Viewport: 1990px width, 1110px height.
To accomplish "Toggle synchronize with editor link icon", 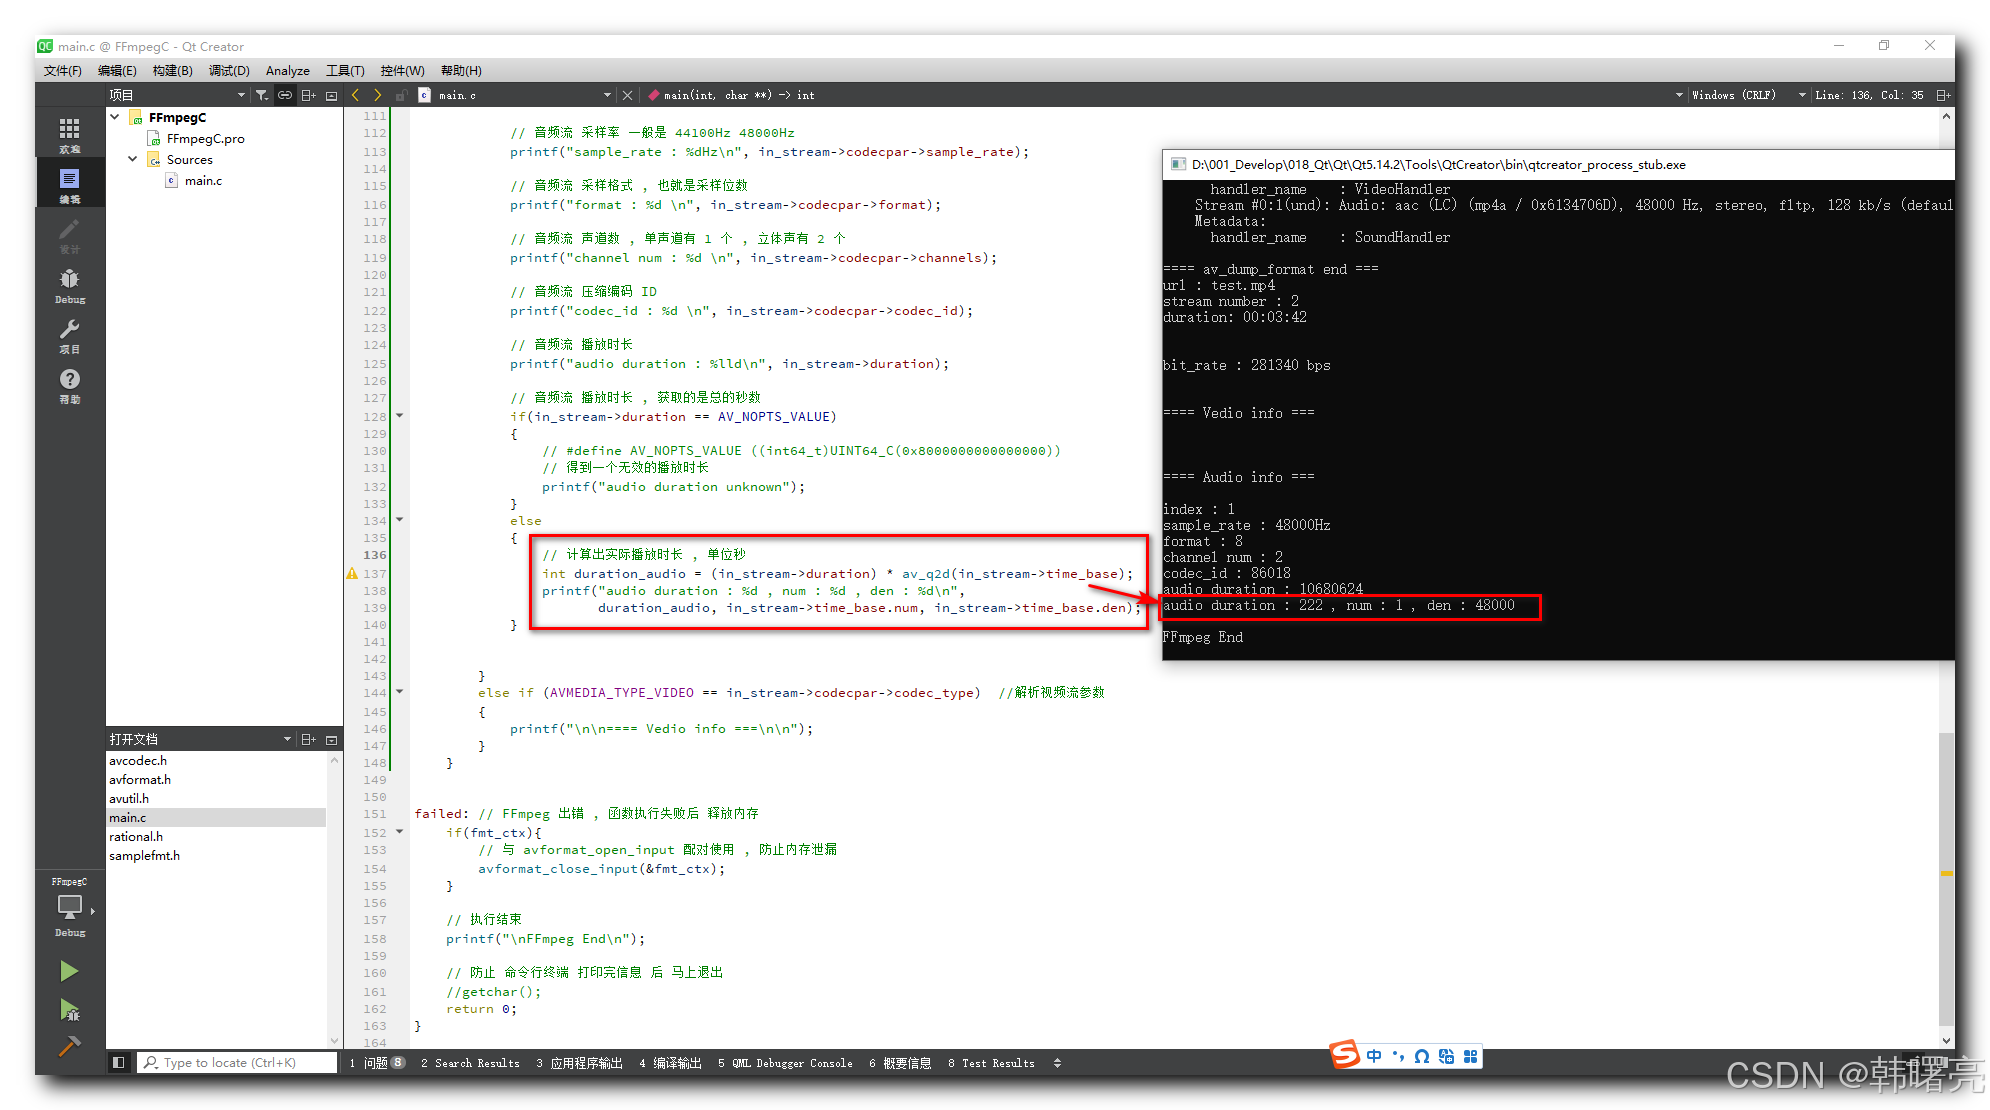I will coord(285,95).
